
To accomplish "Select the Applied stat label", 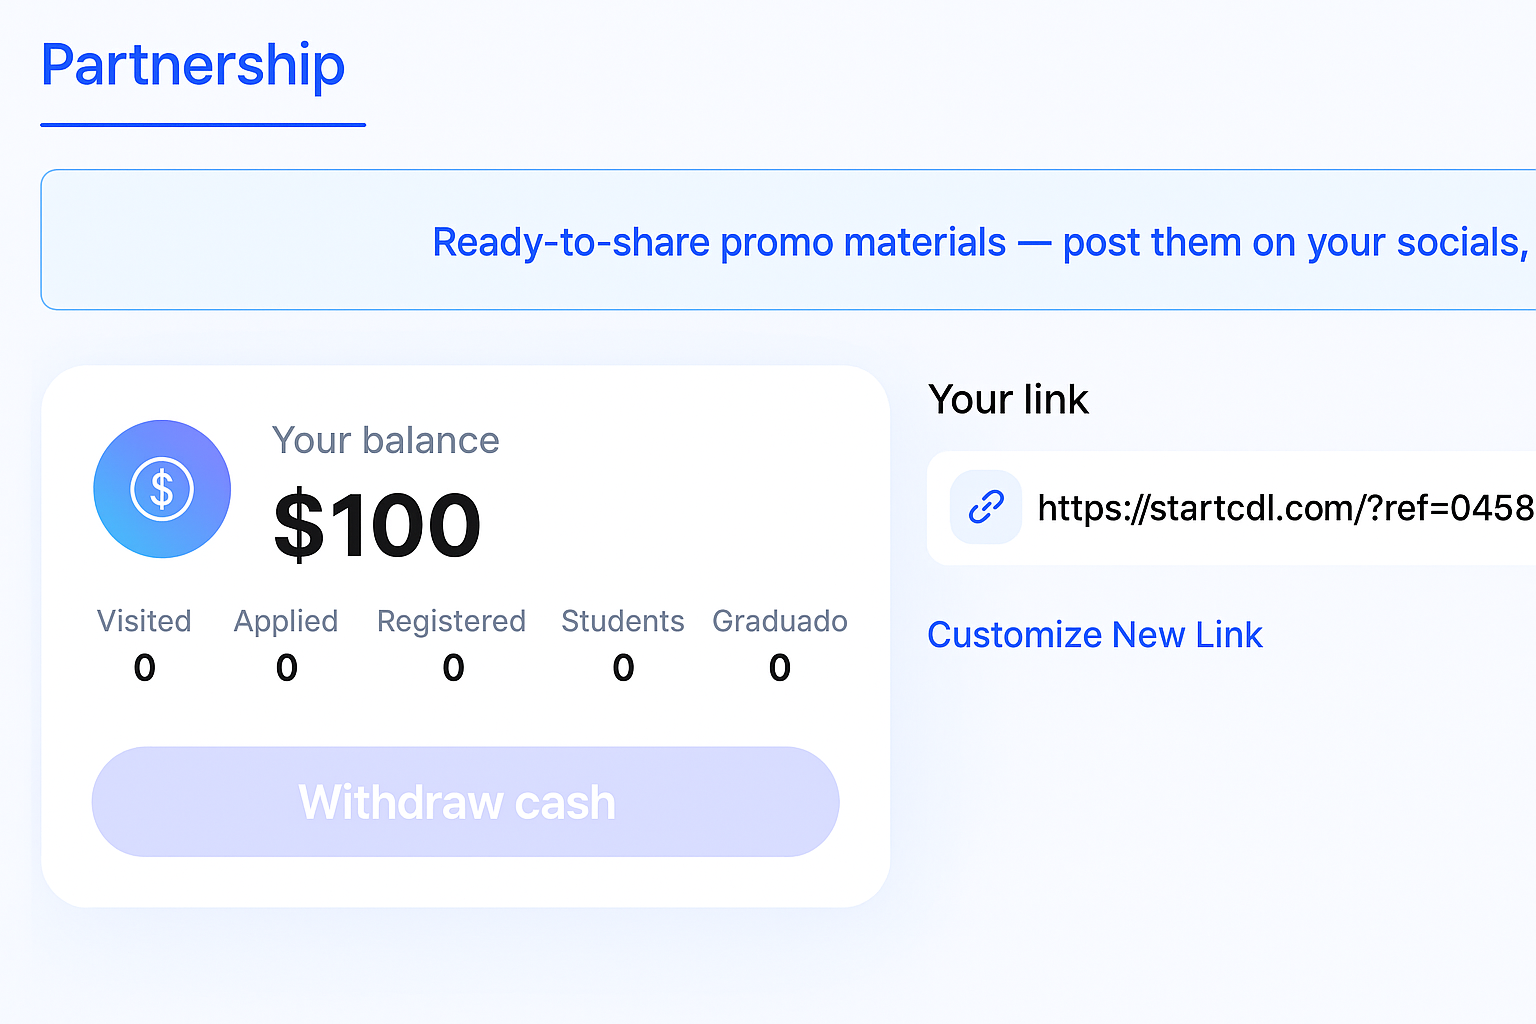I will point(286,621).
